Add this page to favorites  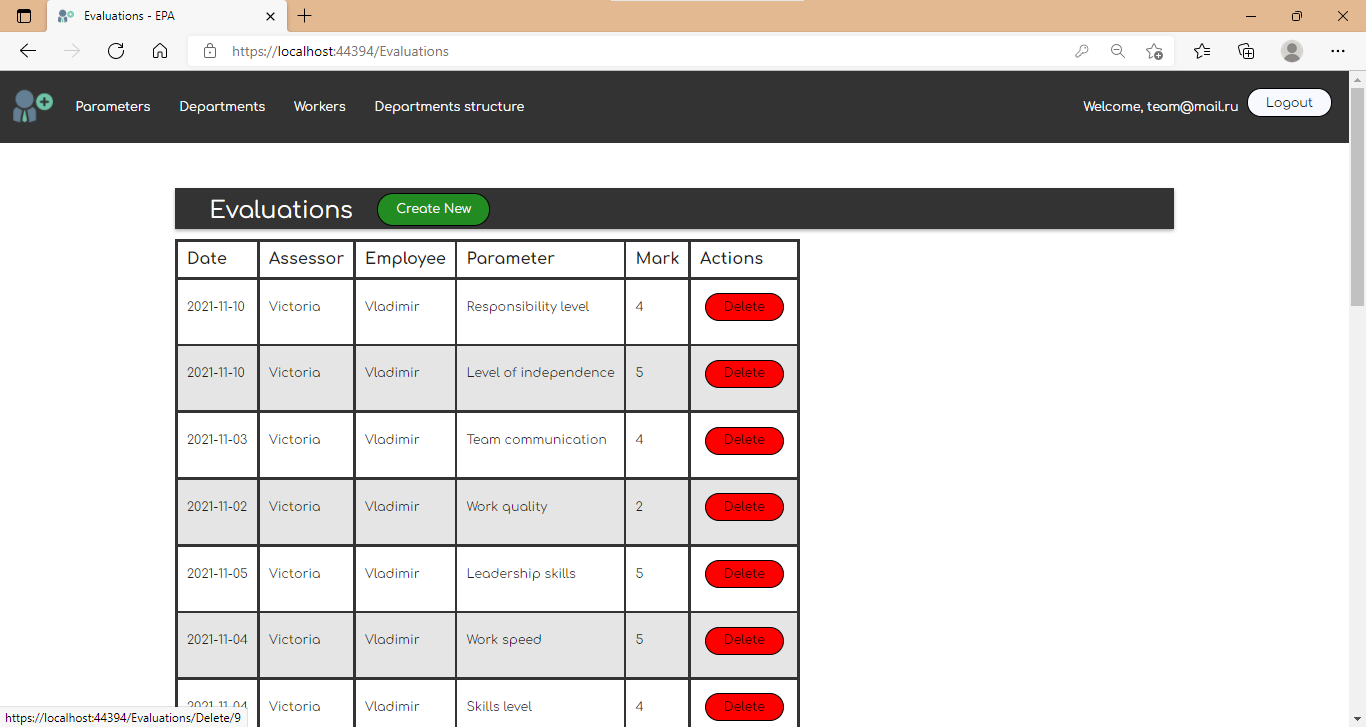click(x=1154, y=51)
